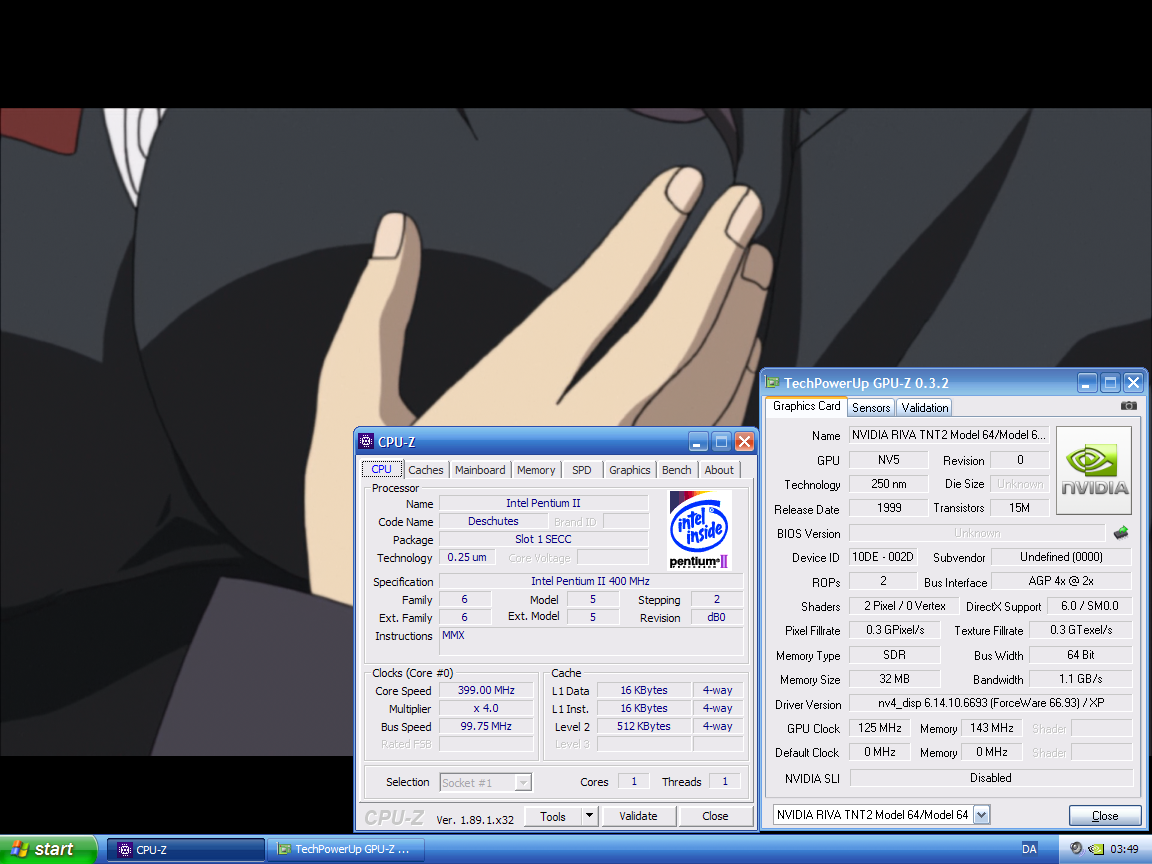This screenshot has width=1152, height=864.
Task: Click the Package value Slot 1 SECC
Action: [x=543, y=539]
